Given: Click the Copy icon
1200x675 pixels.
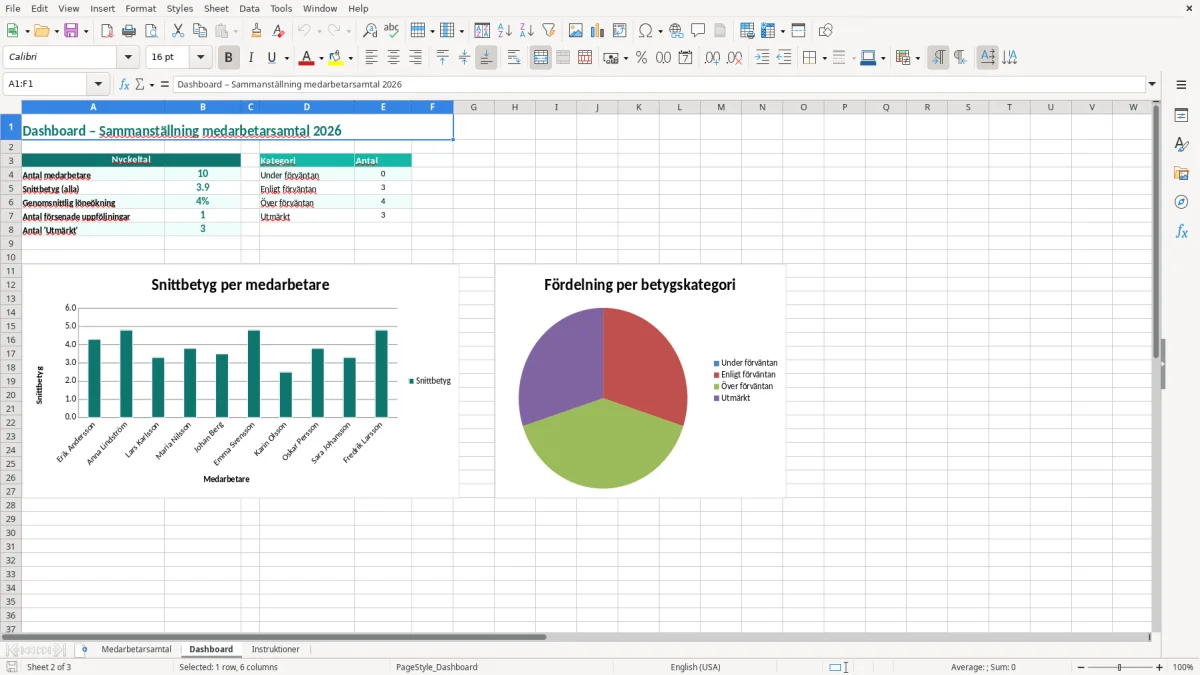Looking at the screenshot, I should [200, 31].
